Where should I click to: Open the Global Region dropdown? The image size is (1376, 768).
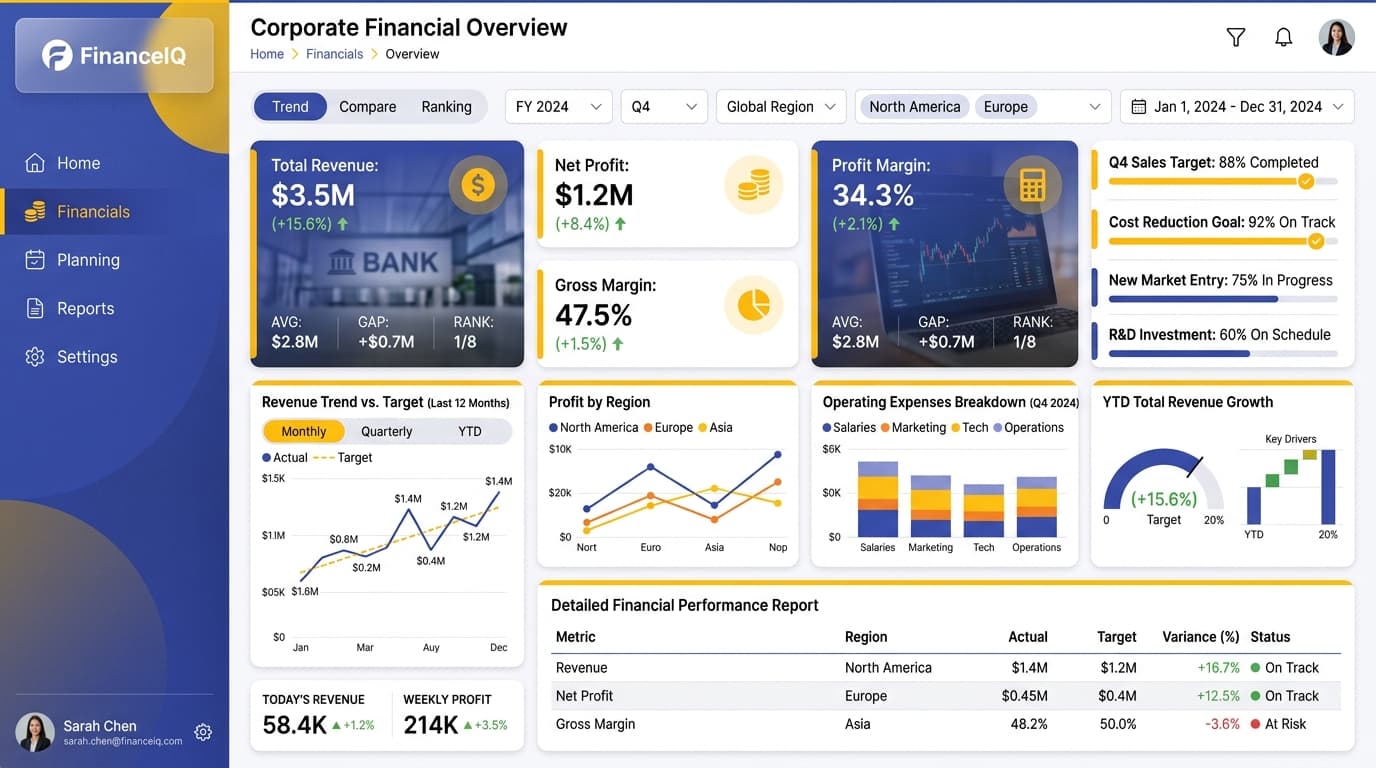point(781,107)
